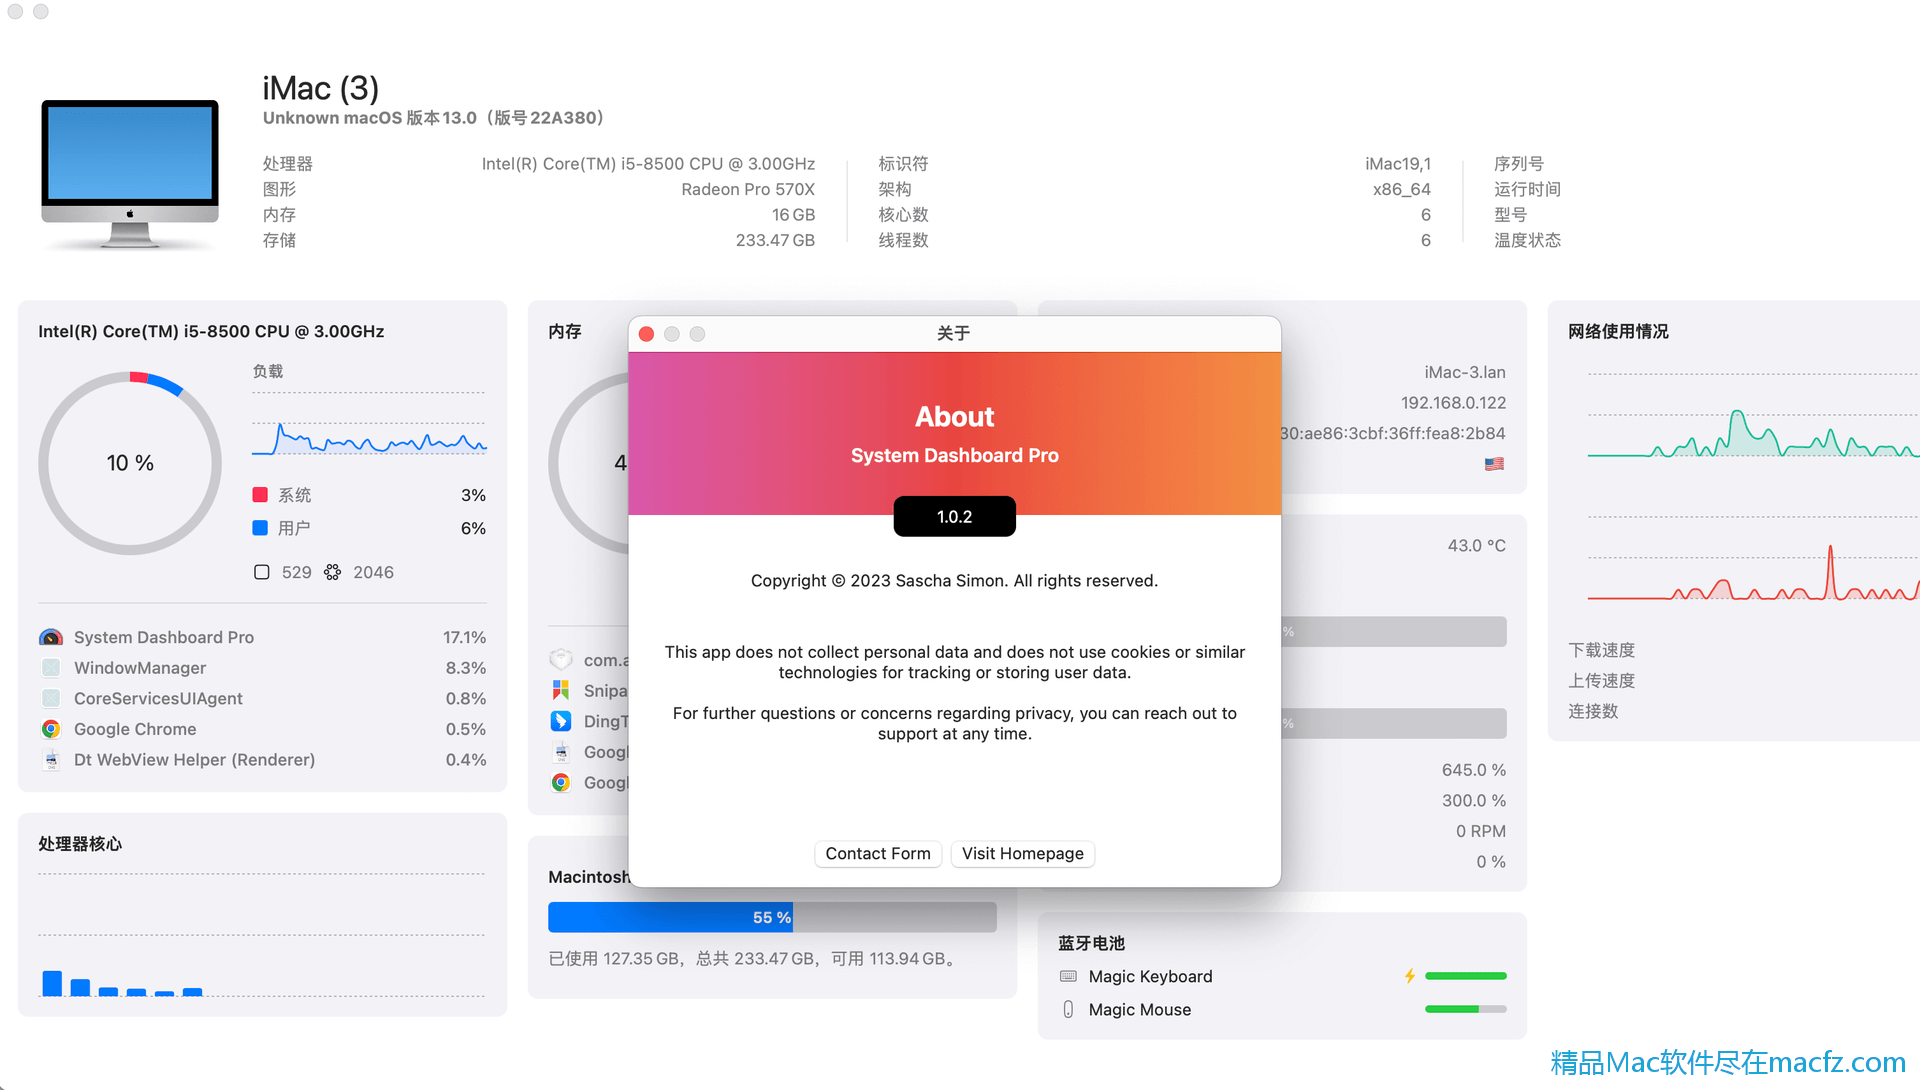The width and height of the screenshot is (1920, 1090).
Task: Close the 关于 About dialog
Action: click(x=646, y=334)
